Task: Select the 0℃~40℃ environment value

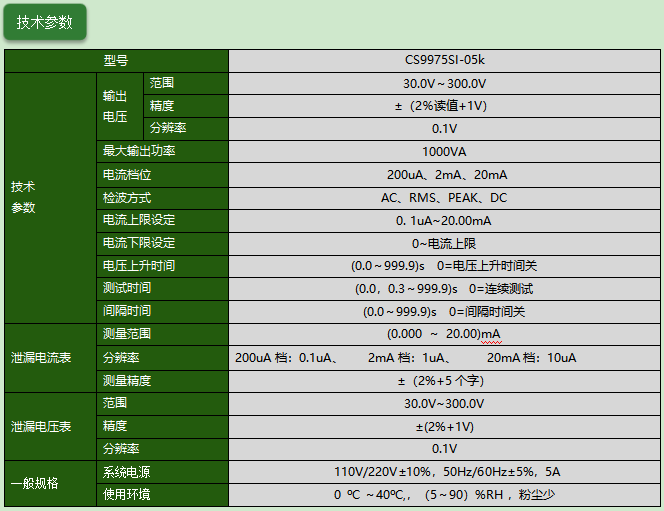Action: 444,495
